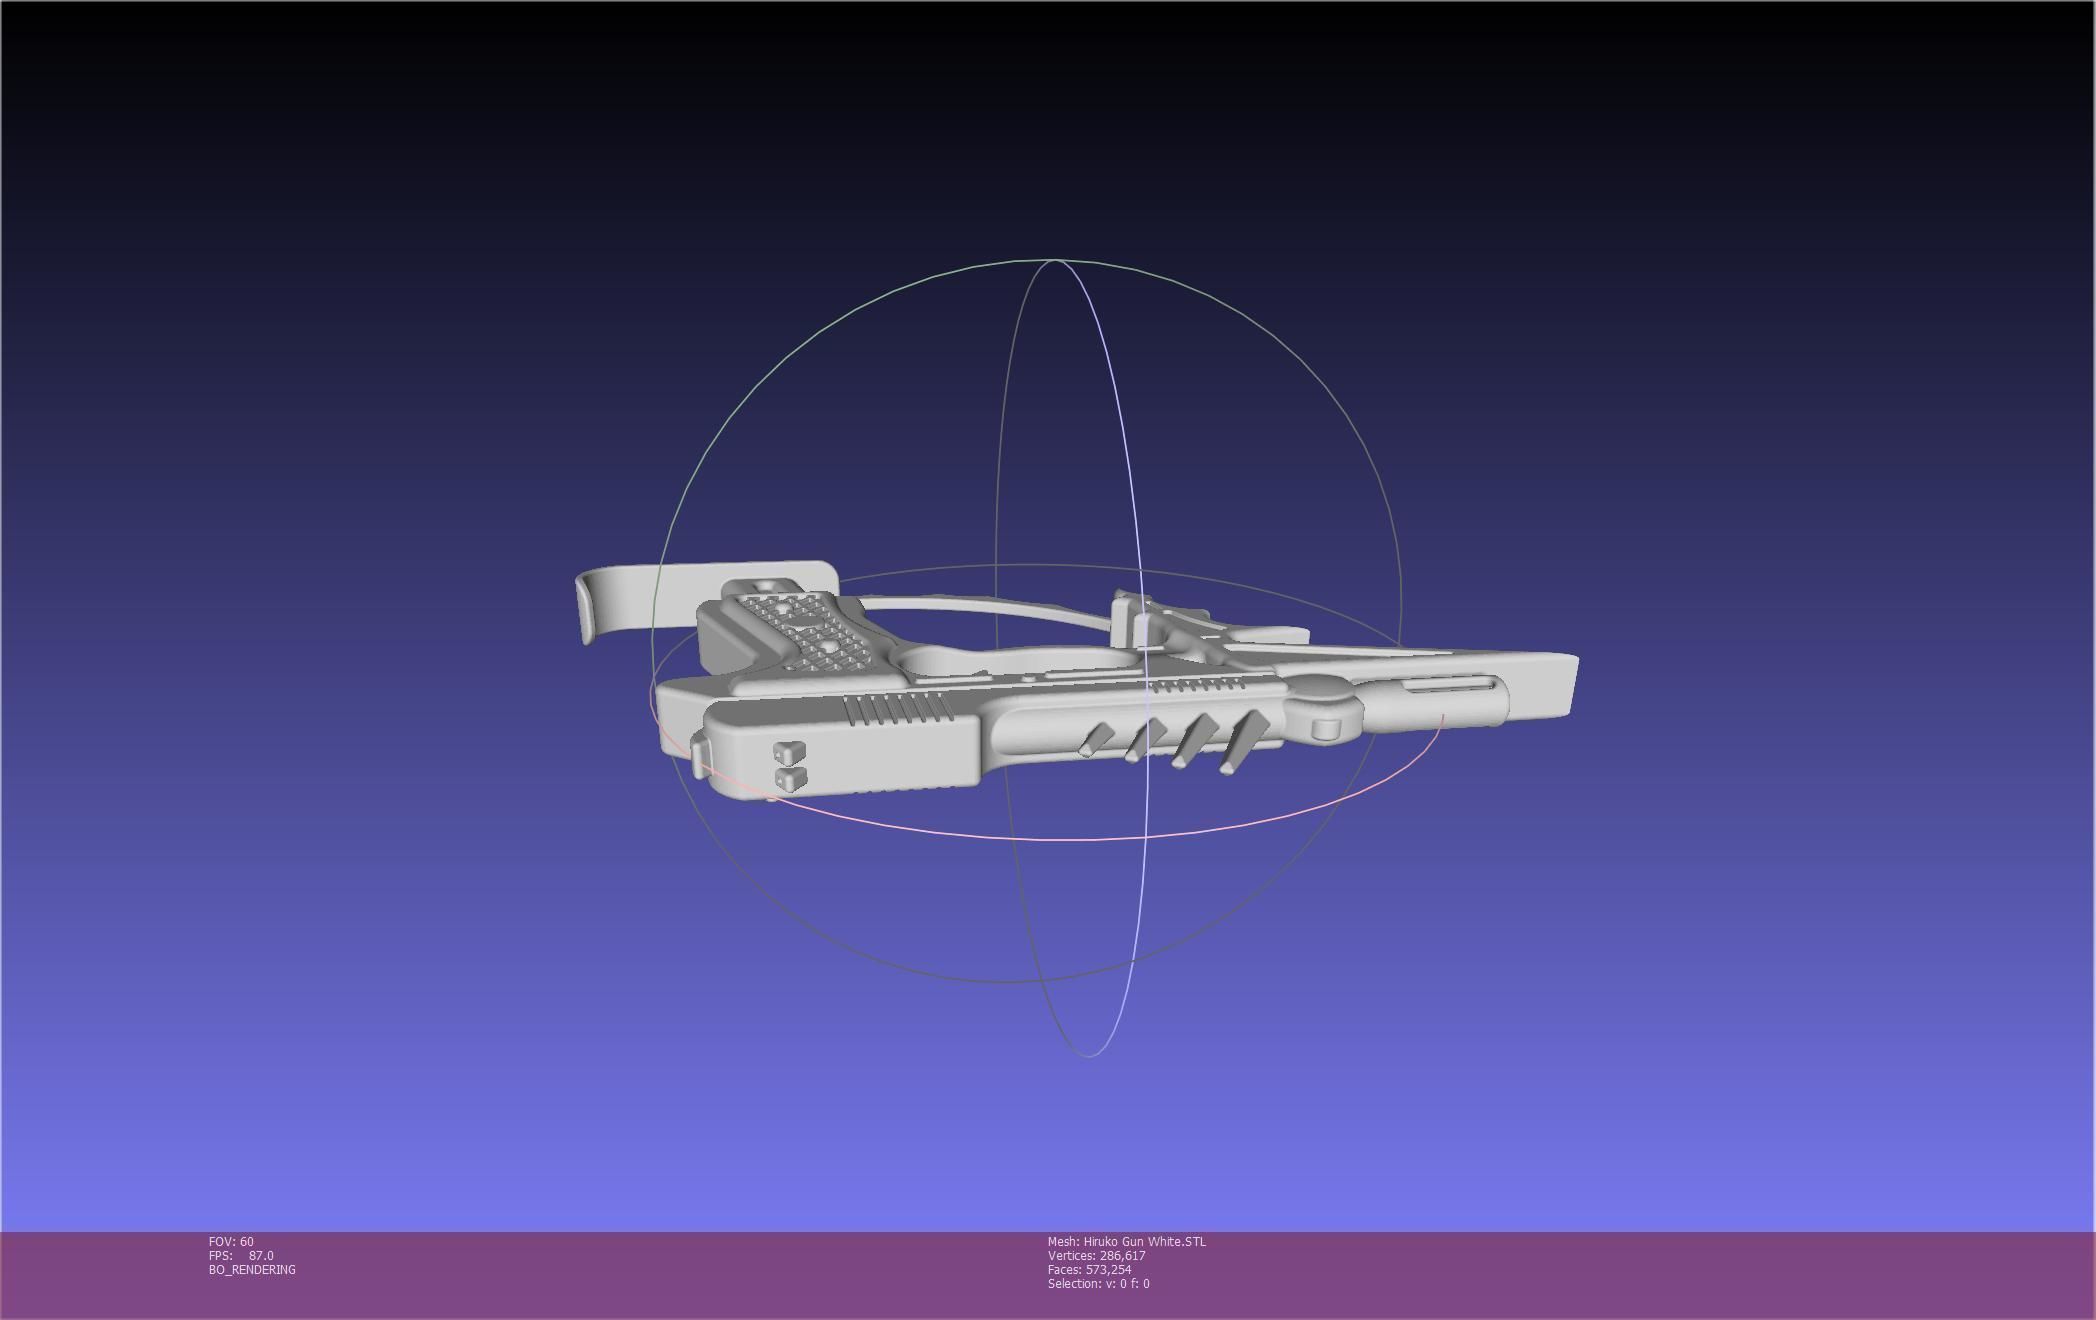Image resolution: width=2096 pixels, height=1320 pixels.
Task: Click the FOV: 60 readout
Action: (x=231, y=1241)
